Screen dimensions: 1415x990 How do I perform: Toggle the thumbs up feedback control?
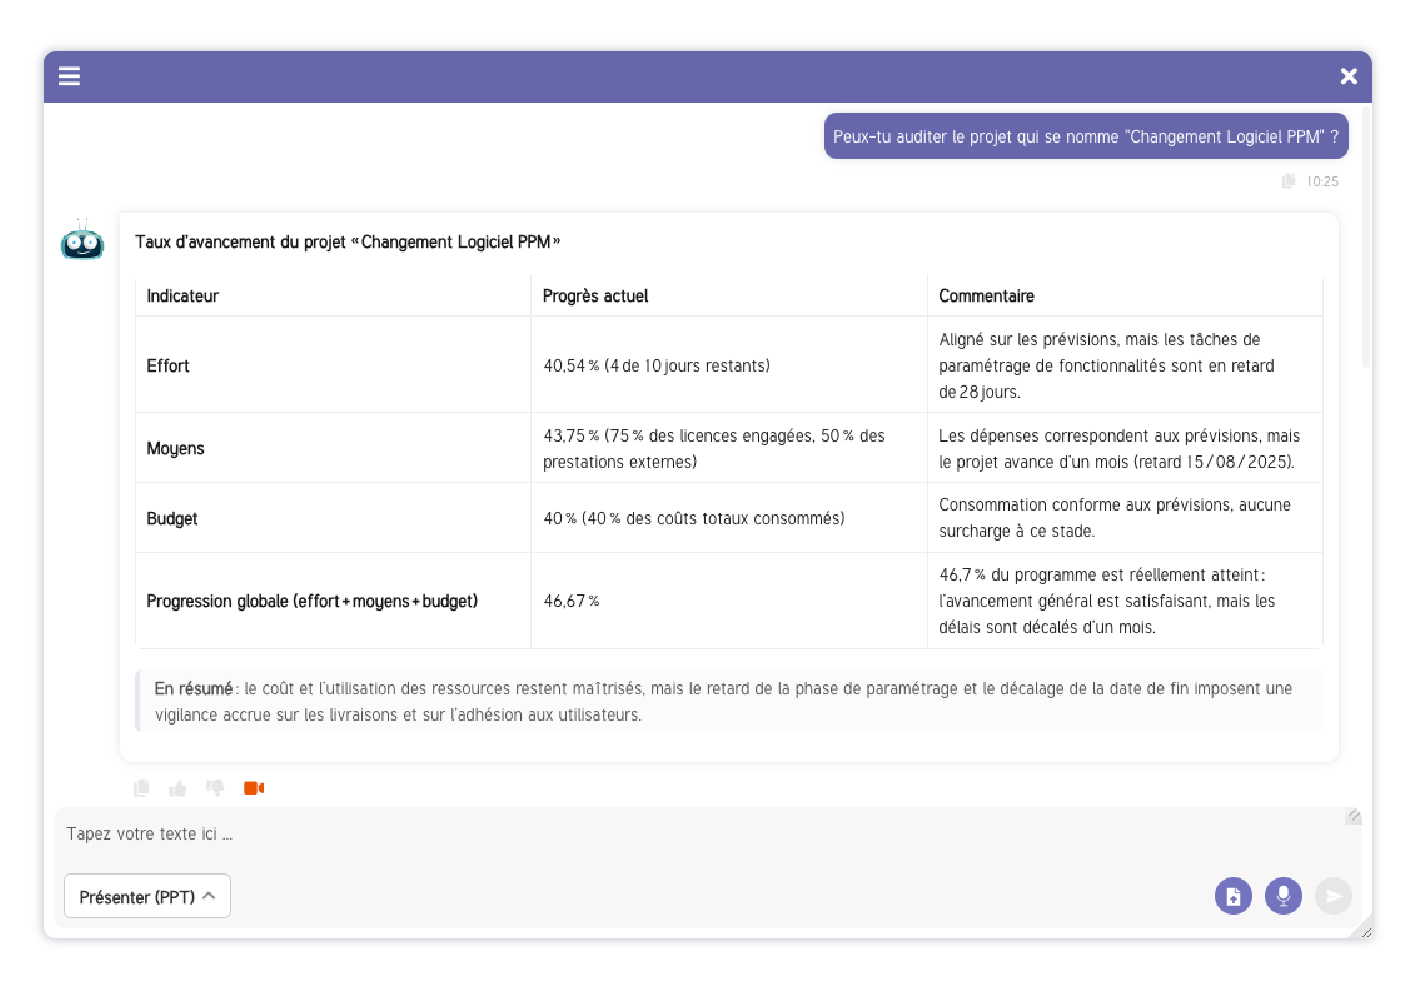click(178, 788)
